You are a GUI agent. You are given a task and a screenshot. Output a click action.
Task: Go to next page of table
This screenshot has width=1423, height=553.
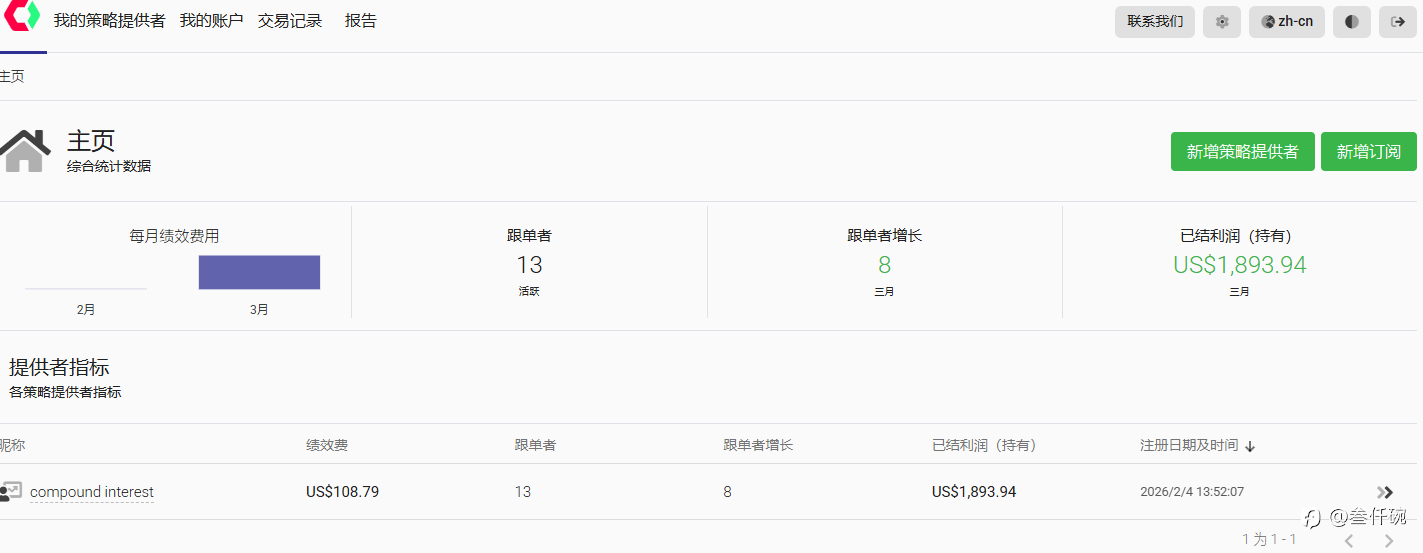tap(1388, 540)
